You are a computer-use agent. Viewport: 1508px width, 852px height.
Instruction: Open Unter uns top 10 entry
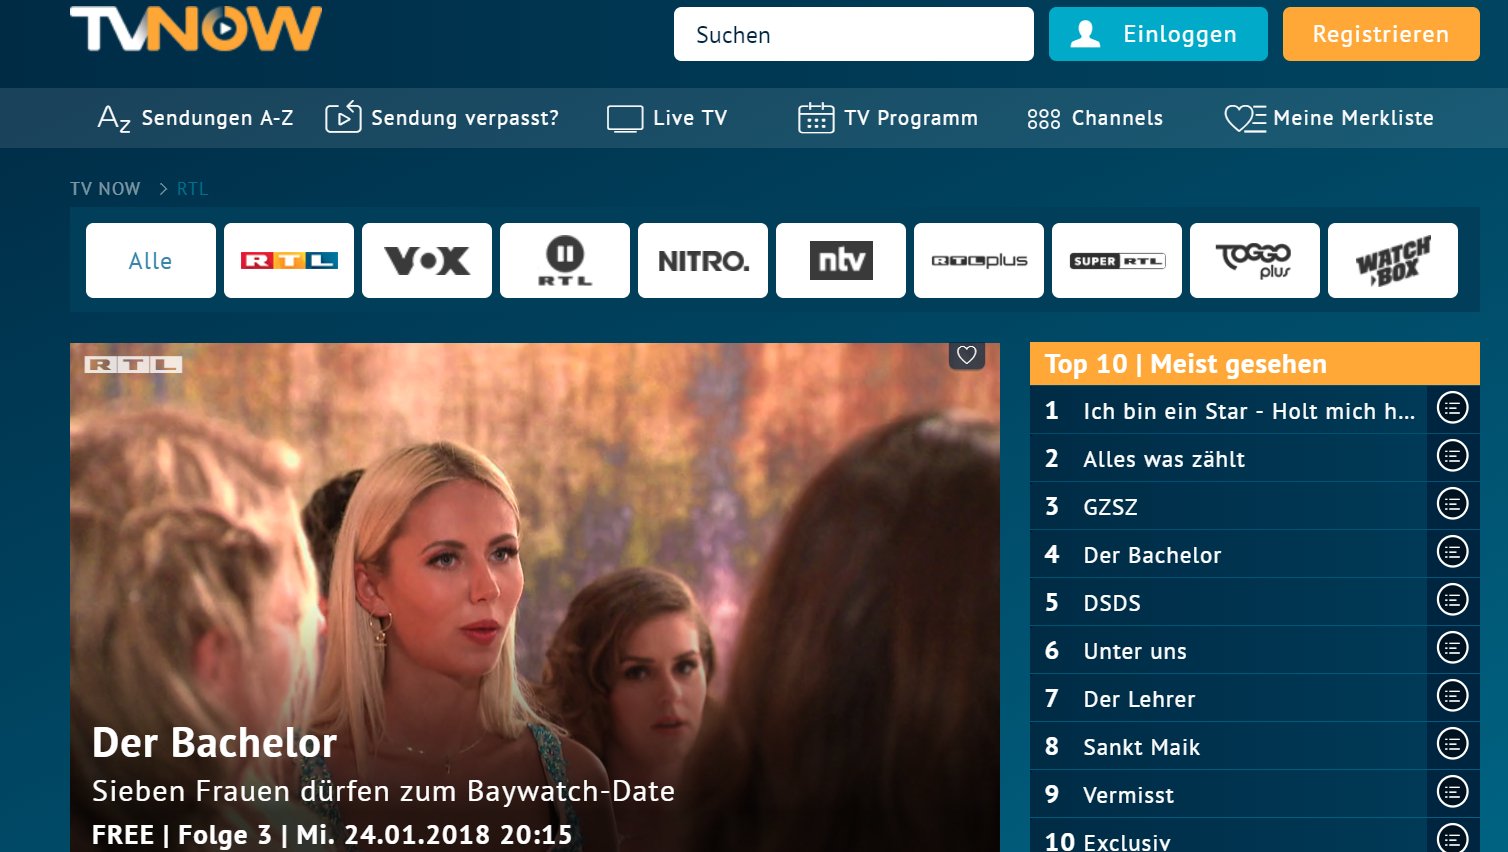pos(1228,650)
